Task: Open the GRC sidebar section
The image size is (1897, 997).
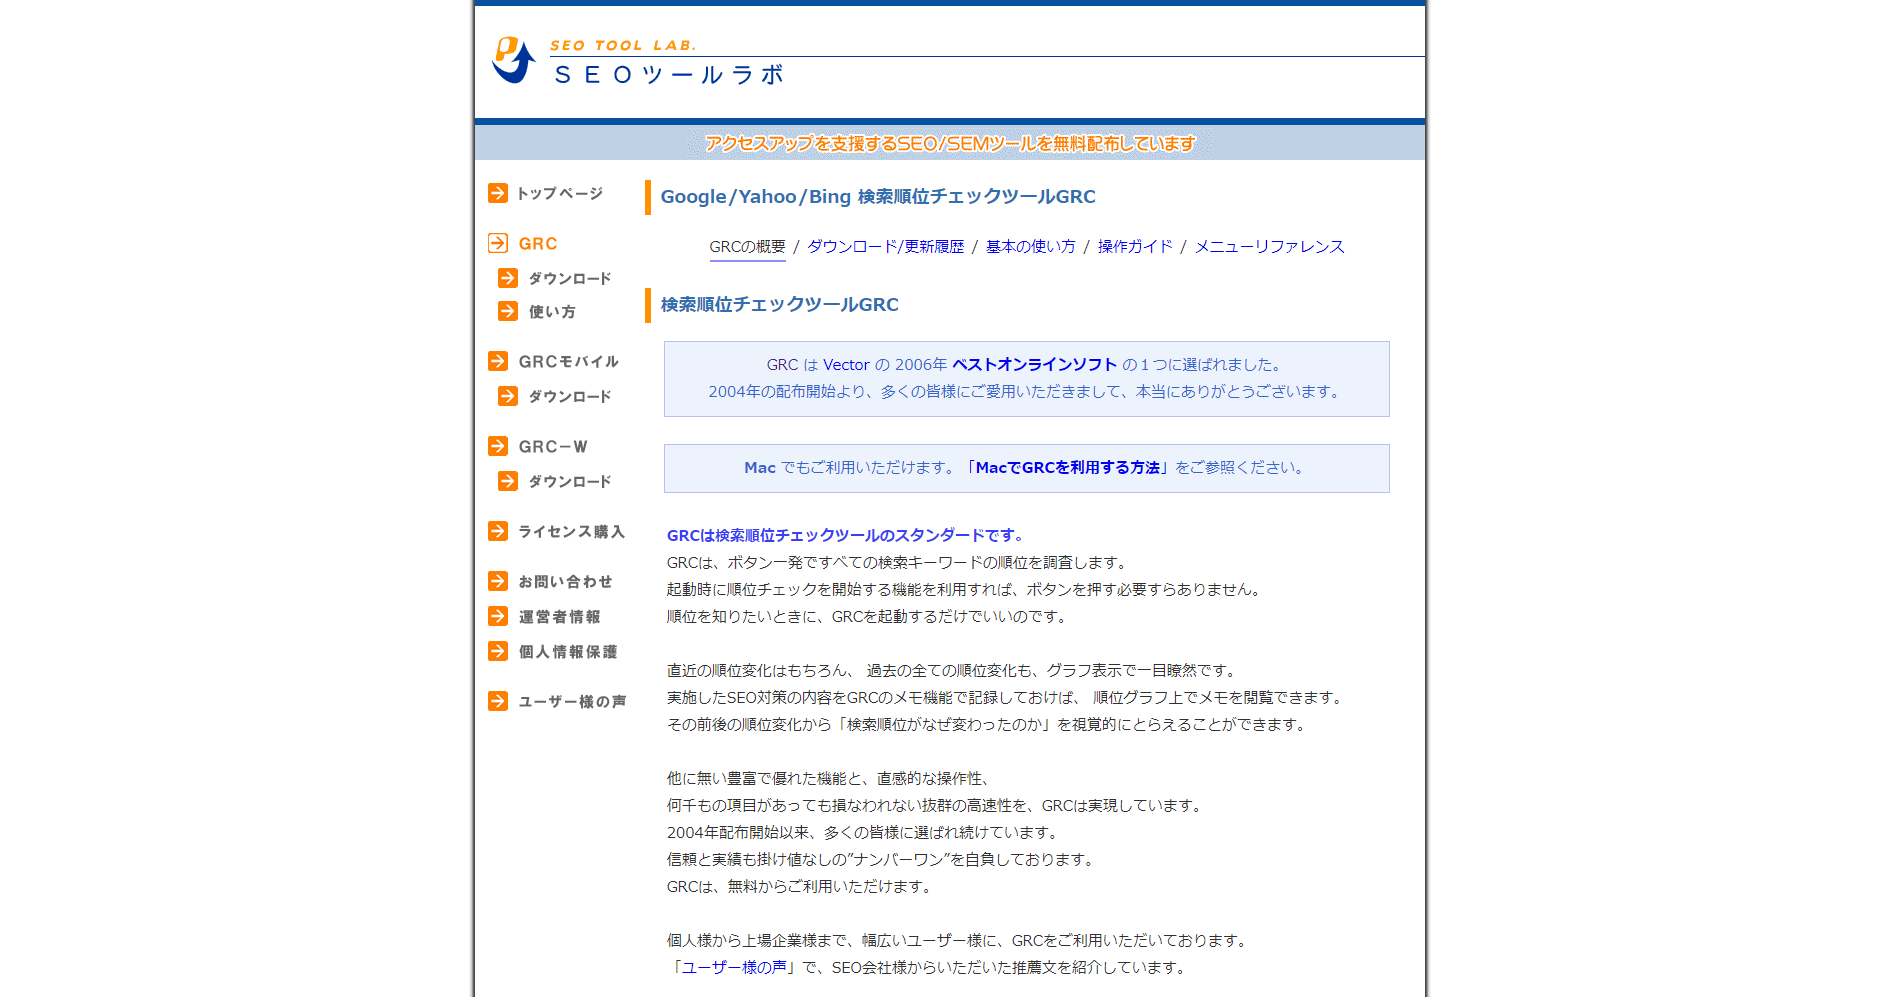Action: [x=538, y=244]
